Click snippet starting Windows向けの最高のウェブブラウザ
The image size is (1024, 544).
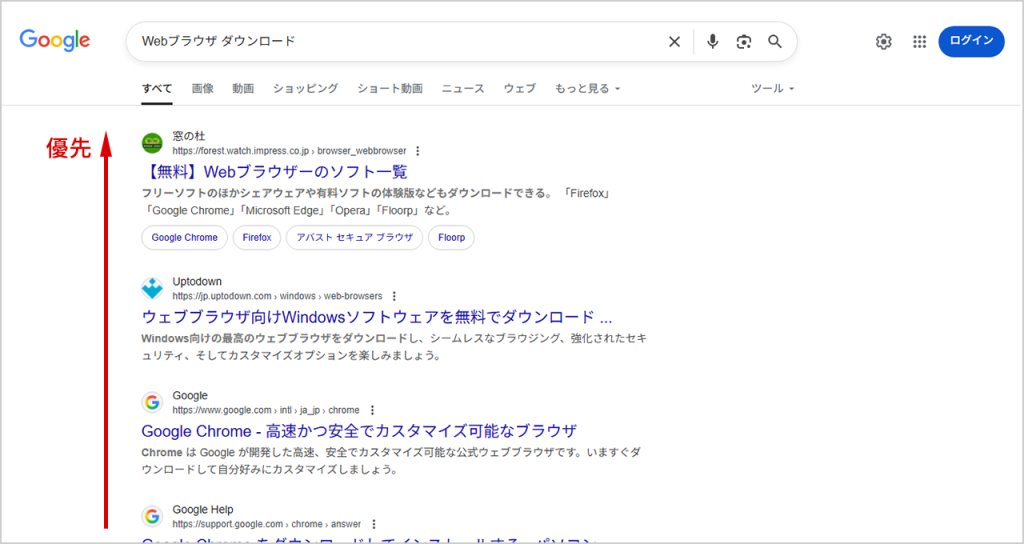[394, 347]
